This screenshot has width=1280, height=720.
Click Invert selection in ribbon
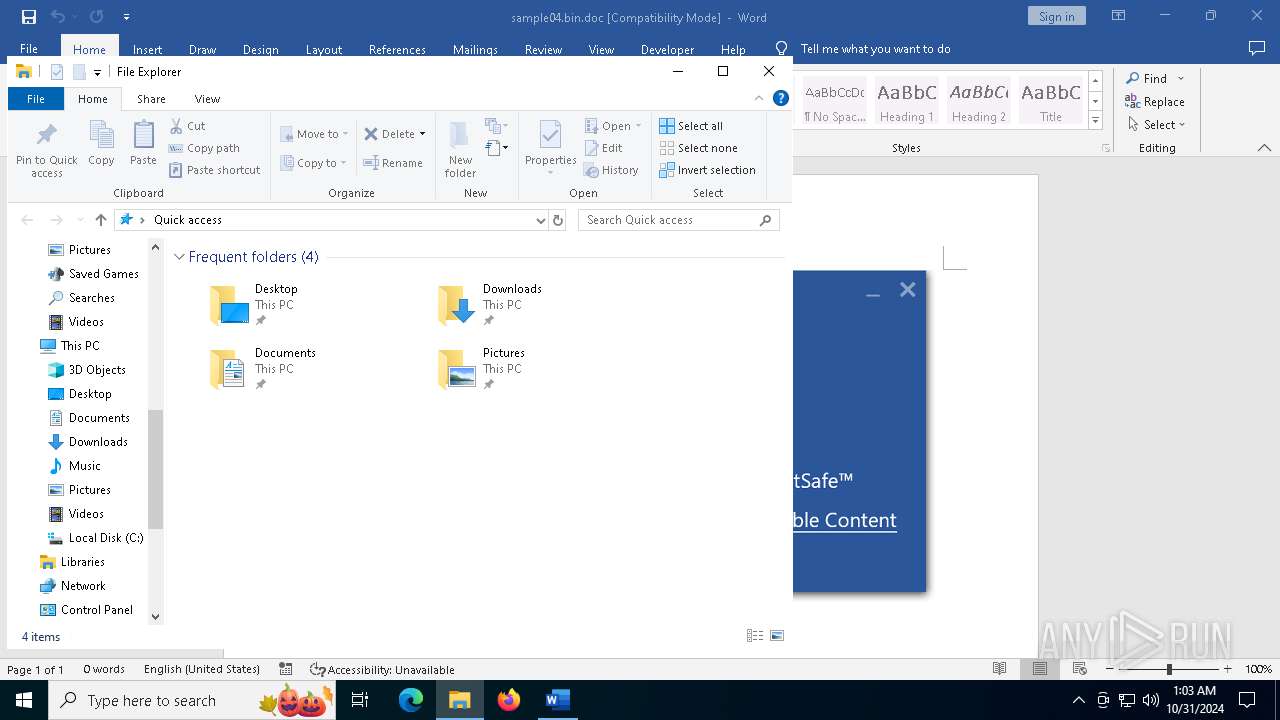[707, 170]
